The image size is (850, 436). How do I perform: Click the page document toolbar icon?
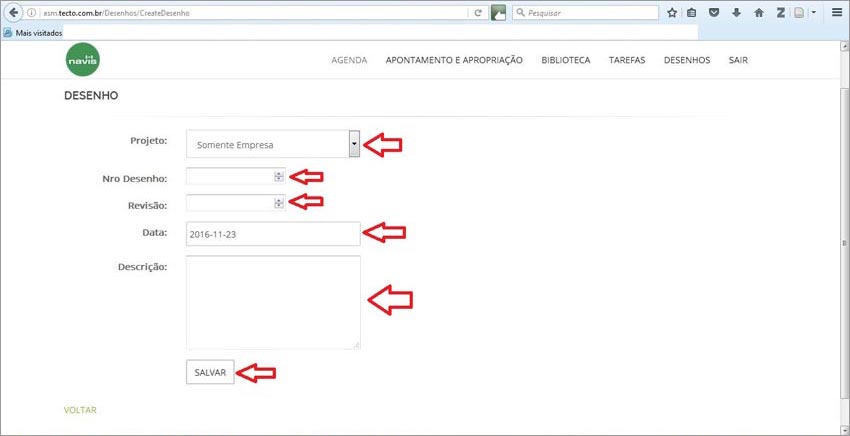pyautogui.click(x=799, y=13)
